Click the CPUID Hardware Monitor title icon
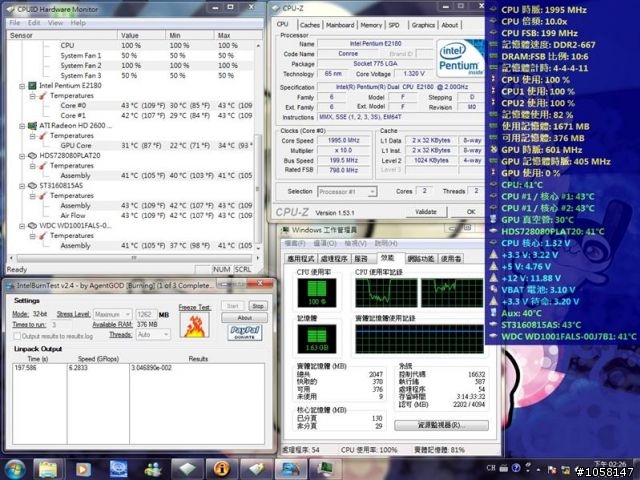This screenshot has width=640, height=480. pyautogui.click(x=11, y=9)
